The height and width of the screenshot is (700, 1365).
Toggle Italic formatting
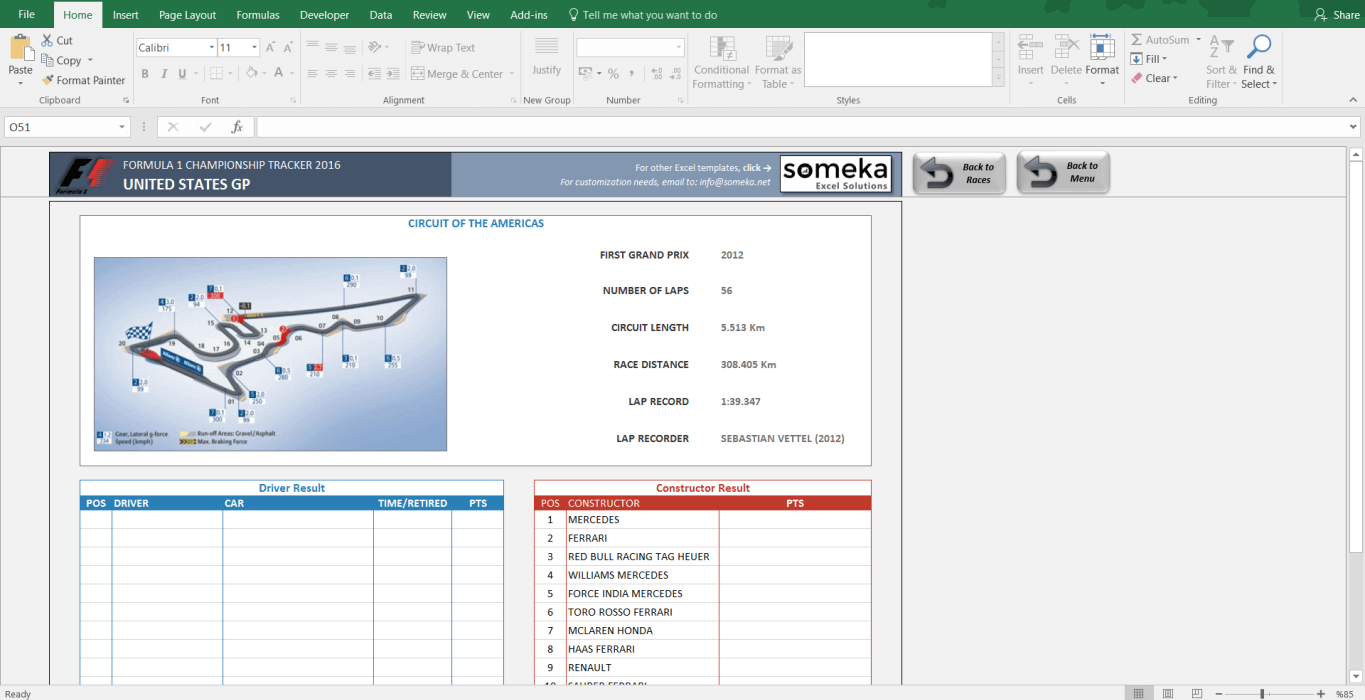pos(163,74)
